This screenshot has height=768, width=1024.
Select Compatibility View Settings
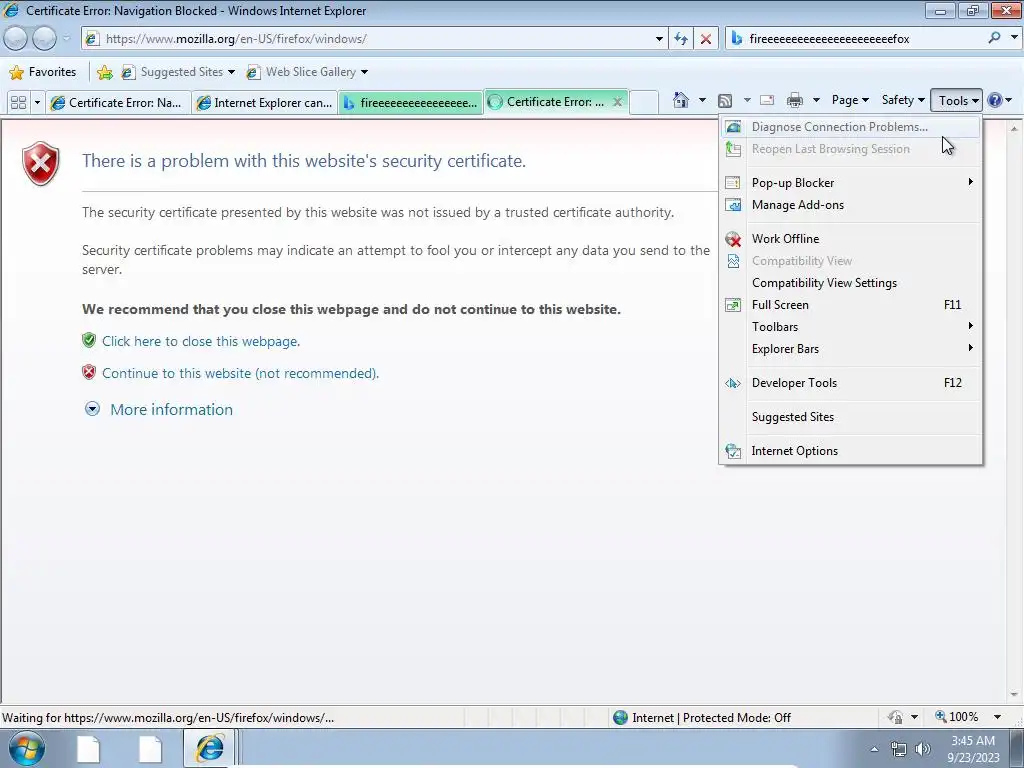850,283
